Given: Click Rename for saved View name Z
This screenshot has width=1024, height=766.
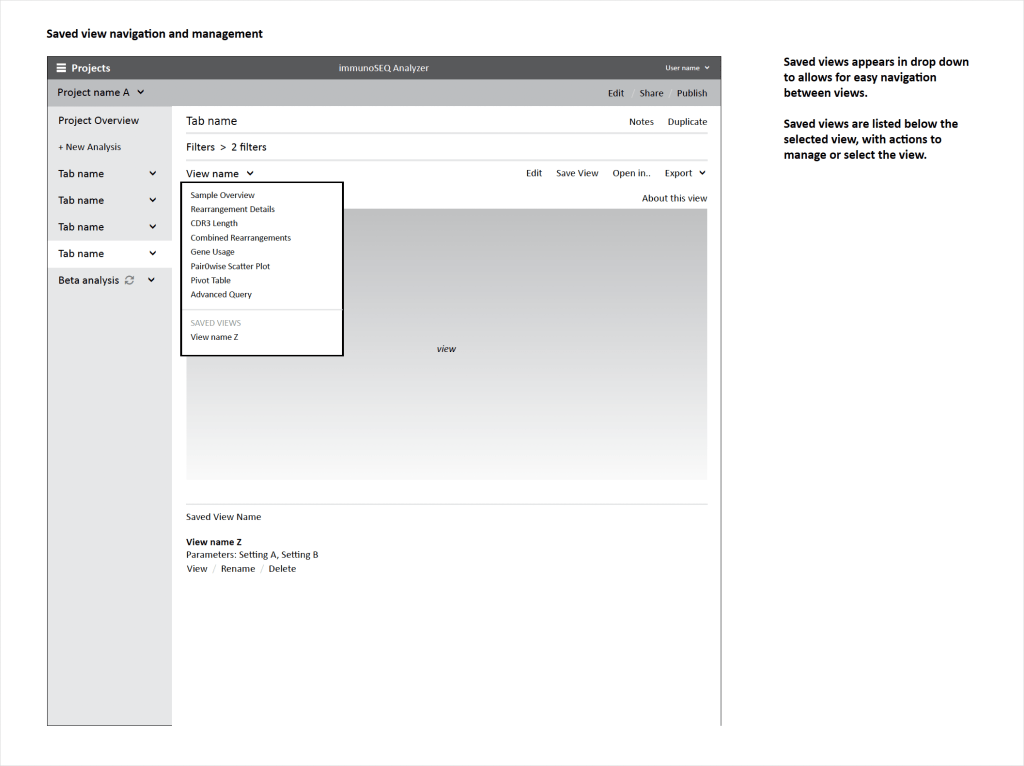Looking at the screenshot, I should (x=238, y=569).
